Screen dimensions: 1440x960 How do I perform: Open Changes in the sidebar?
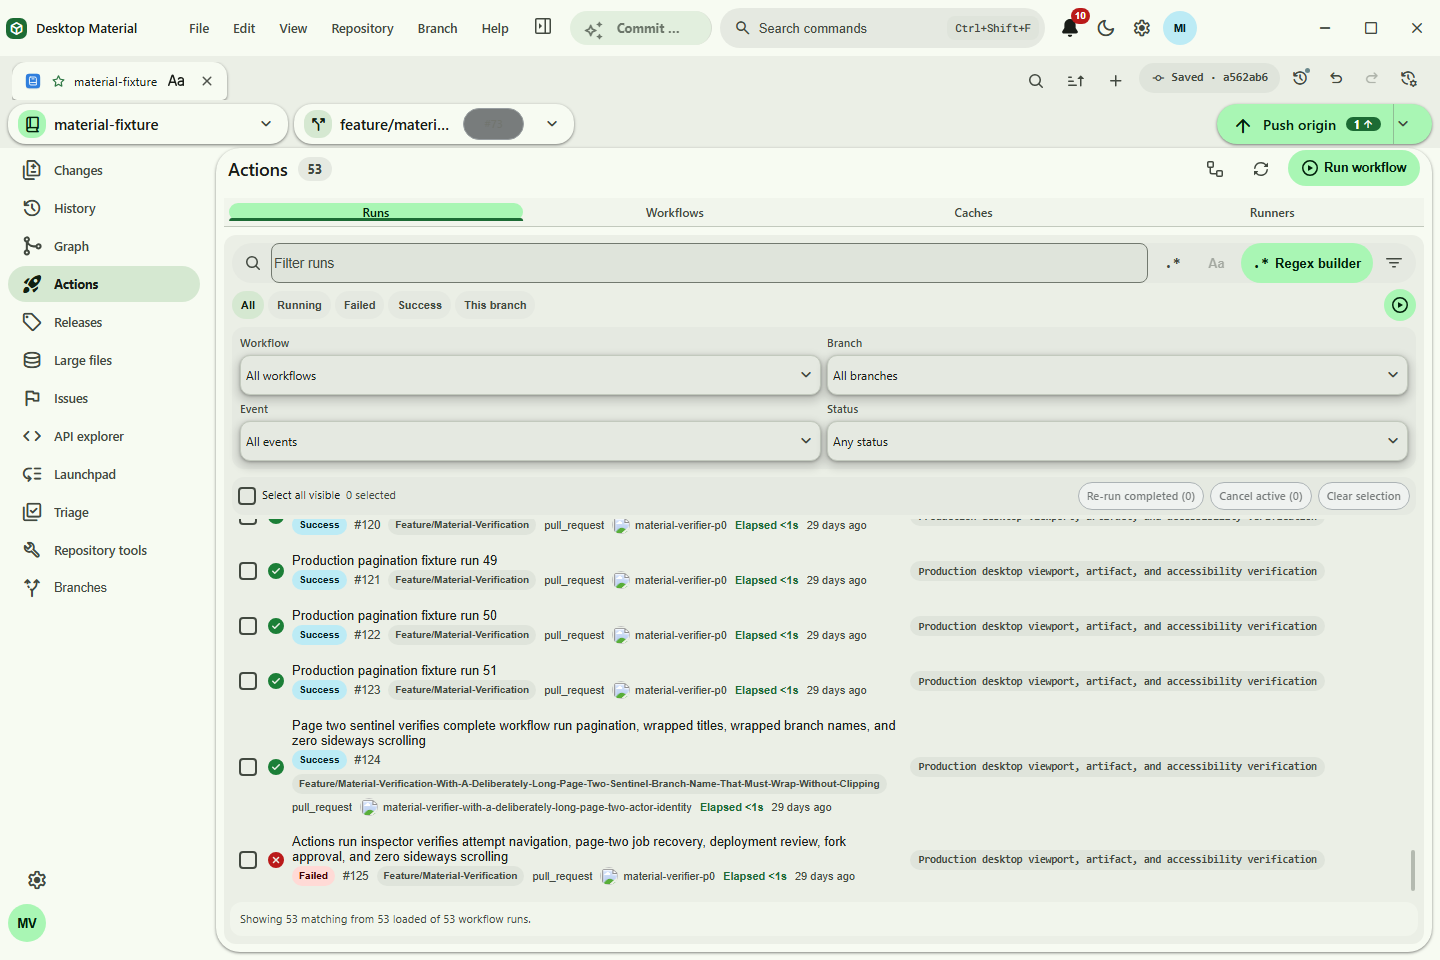pos(104,170)
